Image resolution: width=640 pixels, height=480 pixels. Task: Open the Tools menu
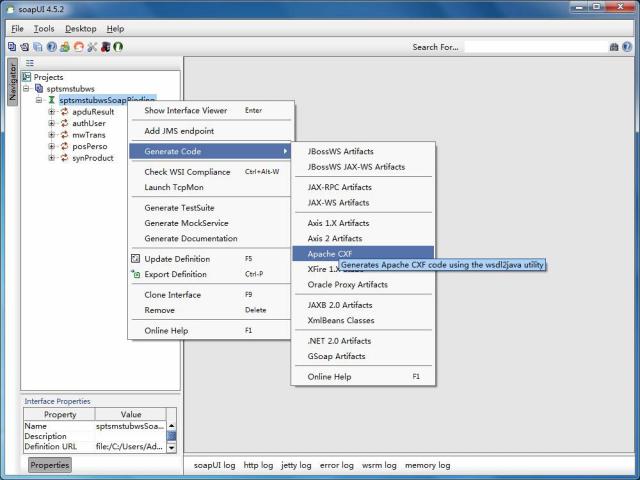coord(44,29)
